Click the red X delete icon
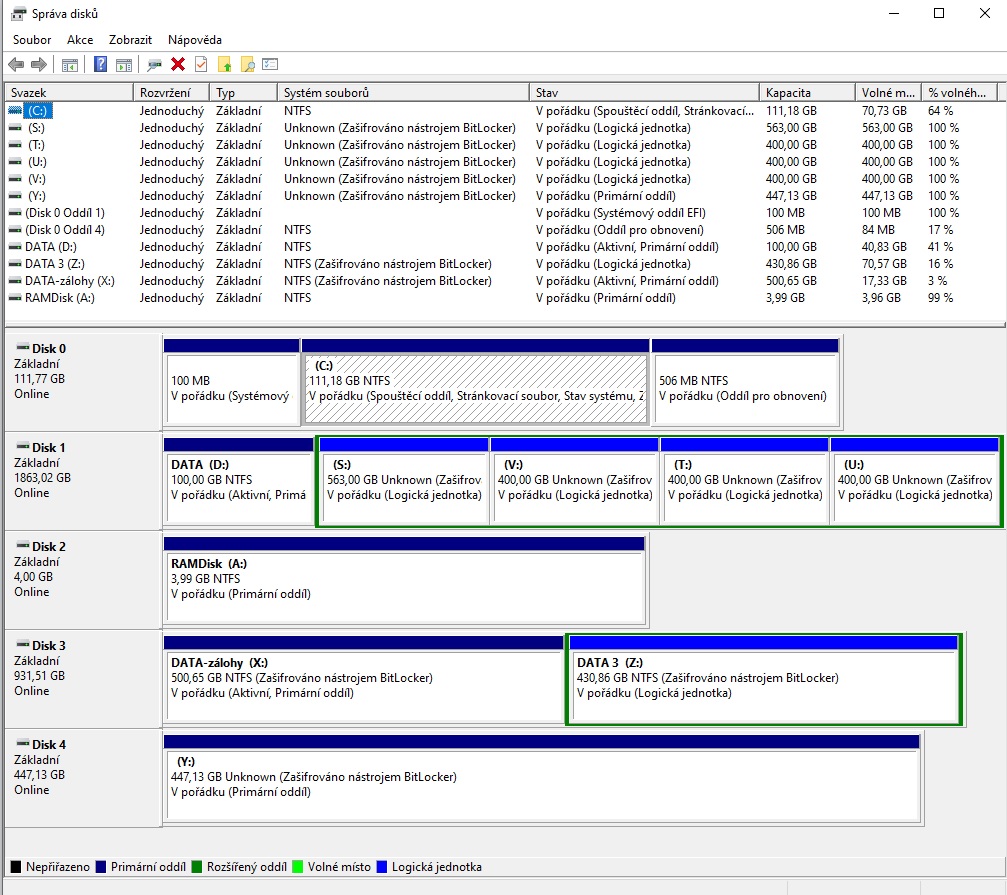 [178, 65]
